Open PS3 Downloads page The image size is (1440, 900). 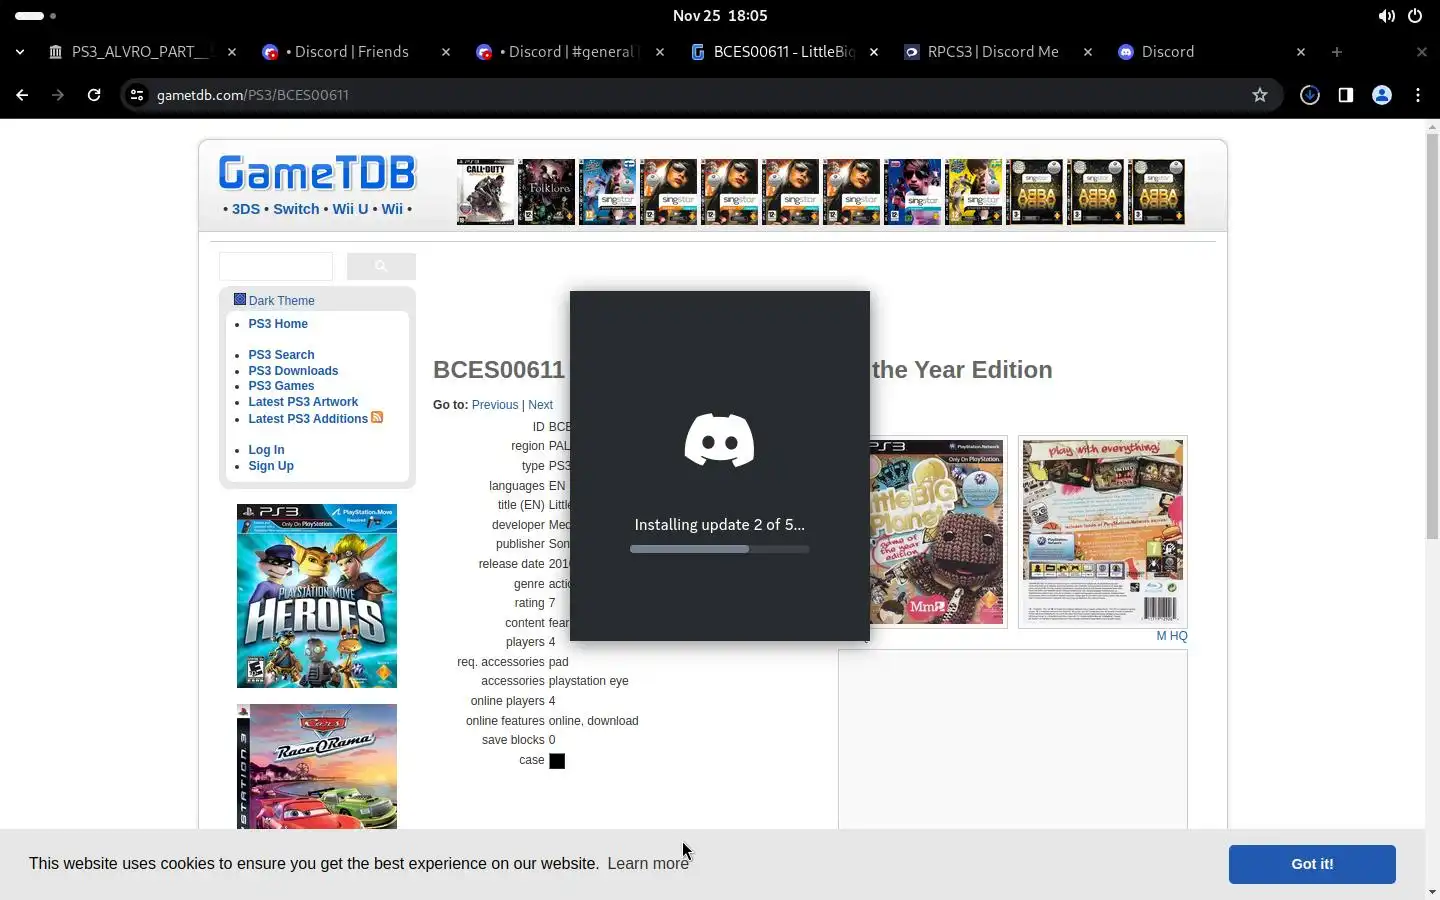(293, 371)
